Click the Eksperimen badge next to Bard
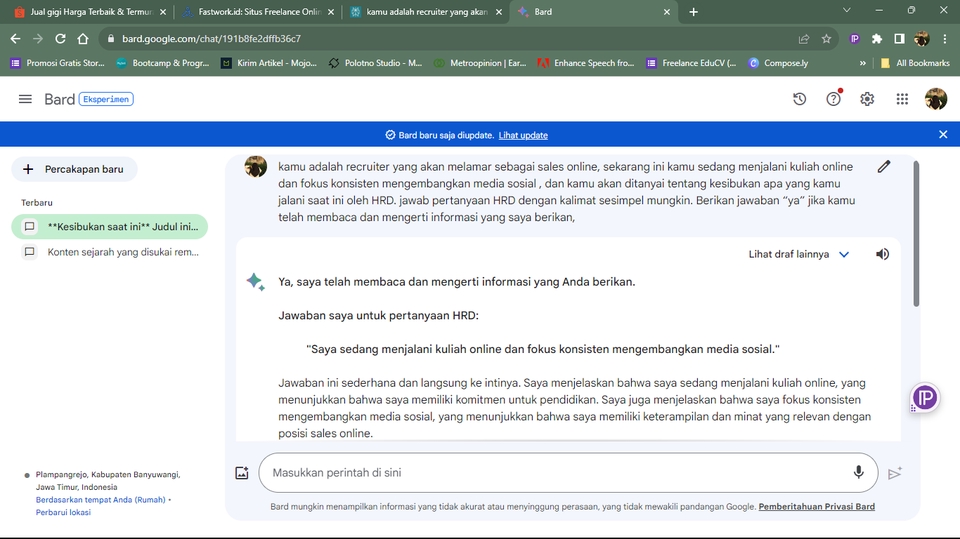 [x=106, y=99]
